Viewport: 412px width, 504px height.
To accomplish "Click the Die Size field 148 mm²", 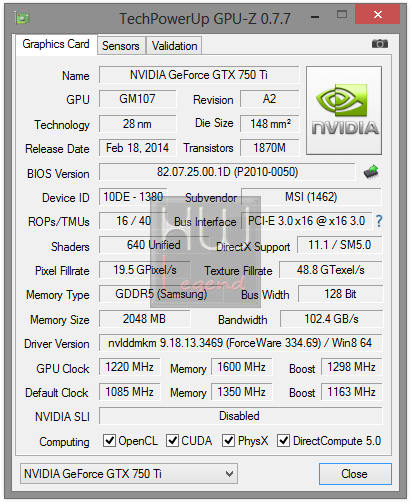I will click(x=269, y=124).
